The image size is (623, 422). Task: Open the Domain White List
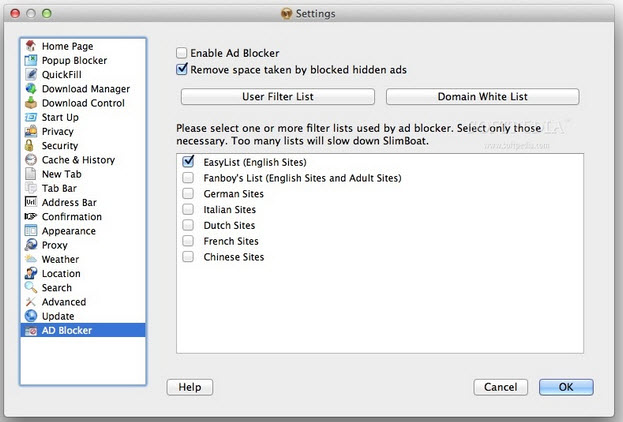click(482, 97)
